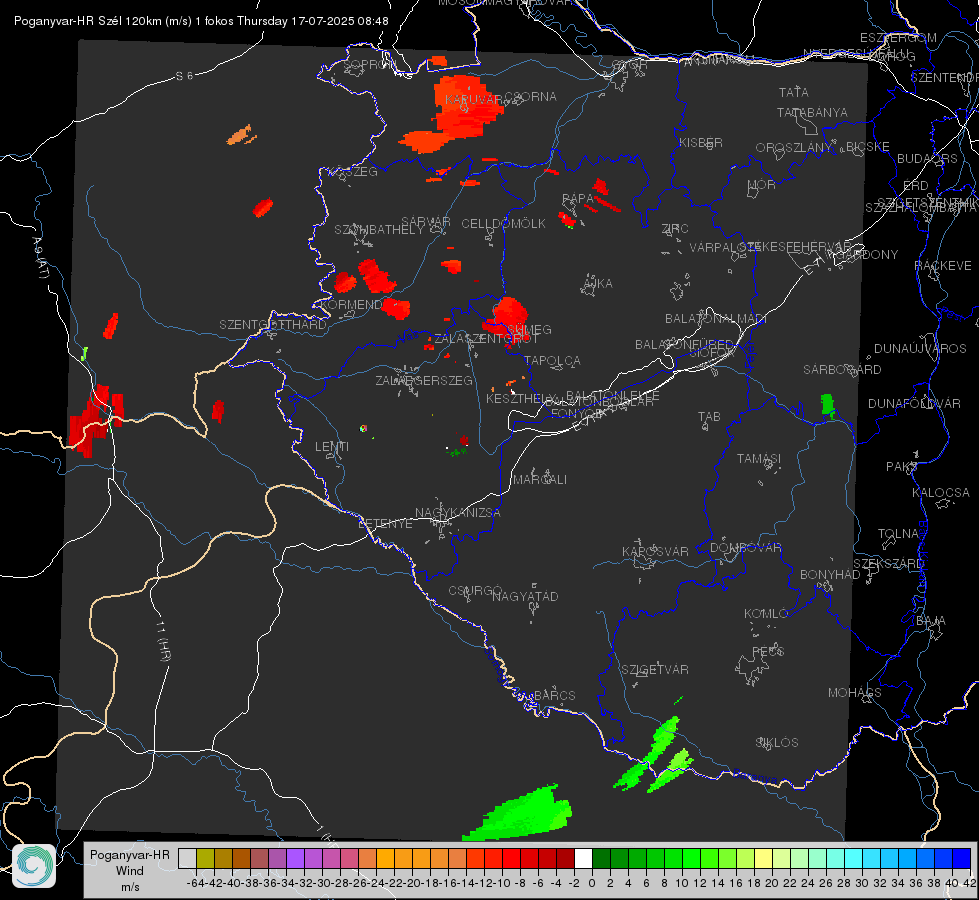Image resolution: width=979 pixels, height=900 pixels.
Task: Click the KORMEND label
Action: (351, 305)
